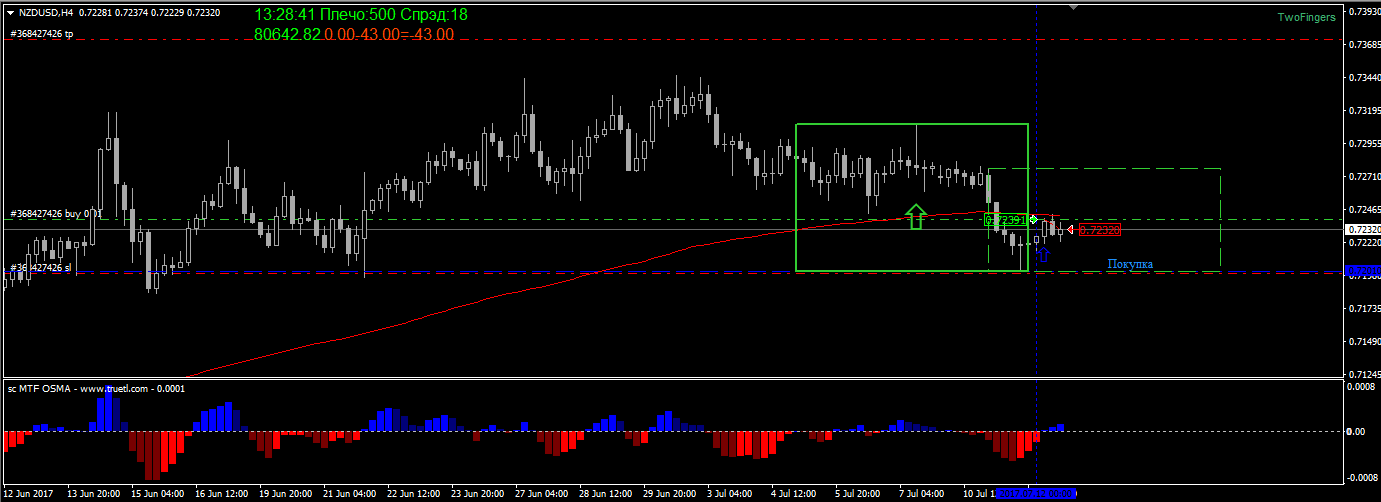Click the current price 0.72320 scale tag
Viewport: 1381px width, 502px height.
click(x=1362, y=230)
